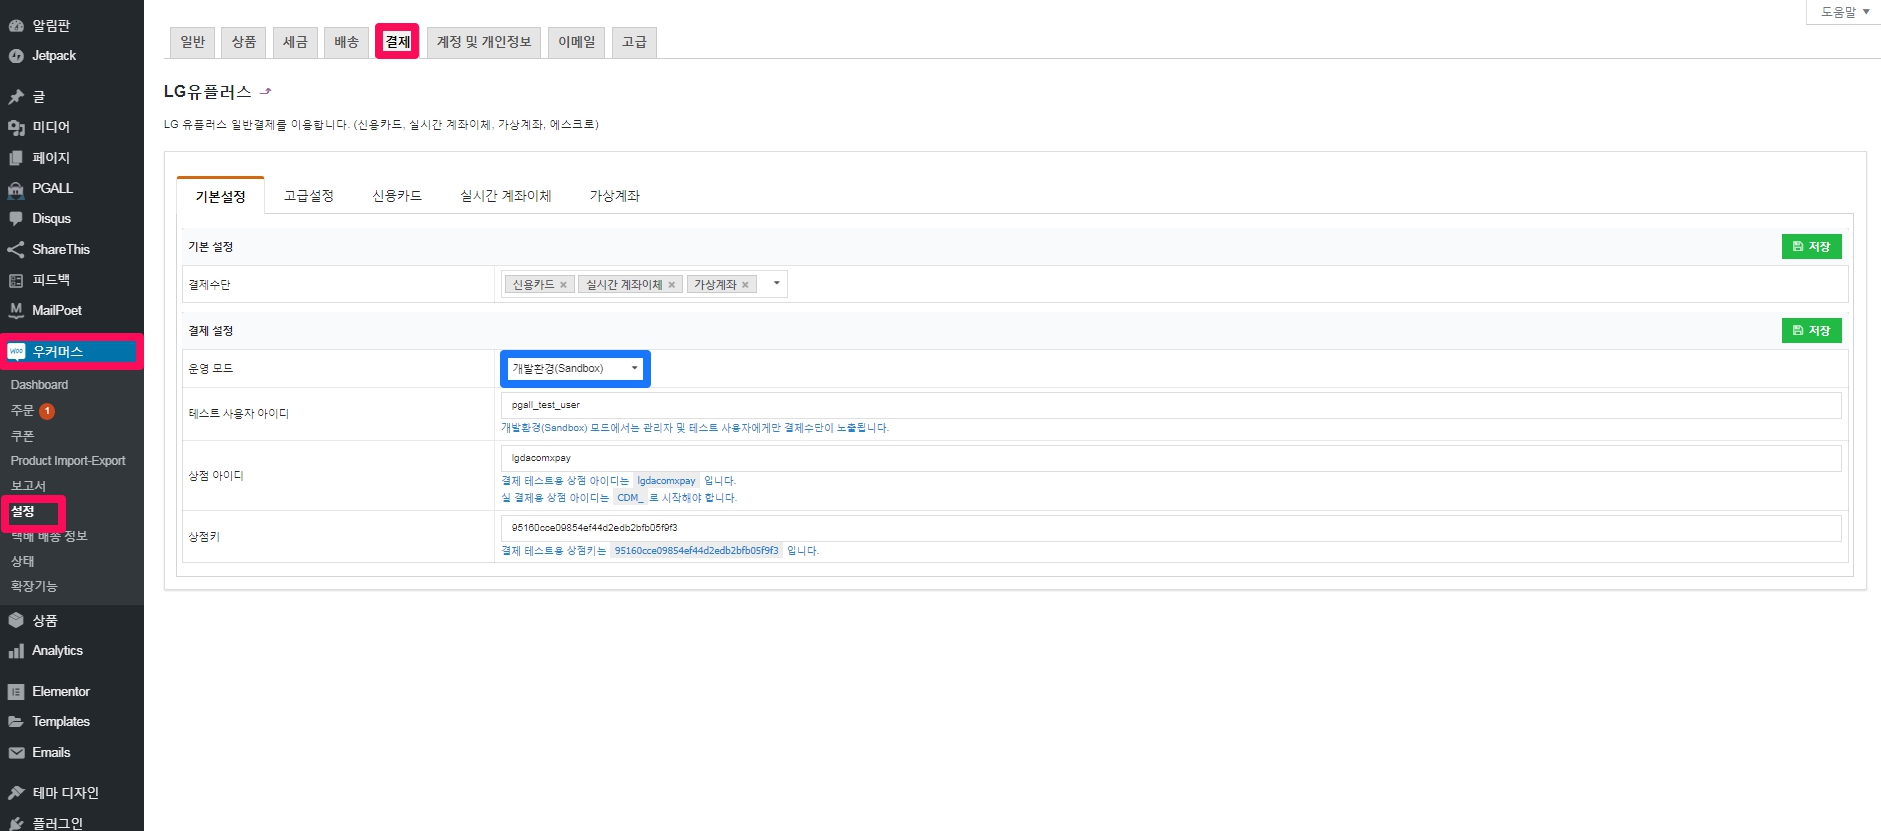
Task: Remove the 신용카드 payment method tag
Action: (563, 285)
